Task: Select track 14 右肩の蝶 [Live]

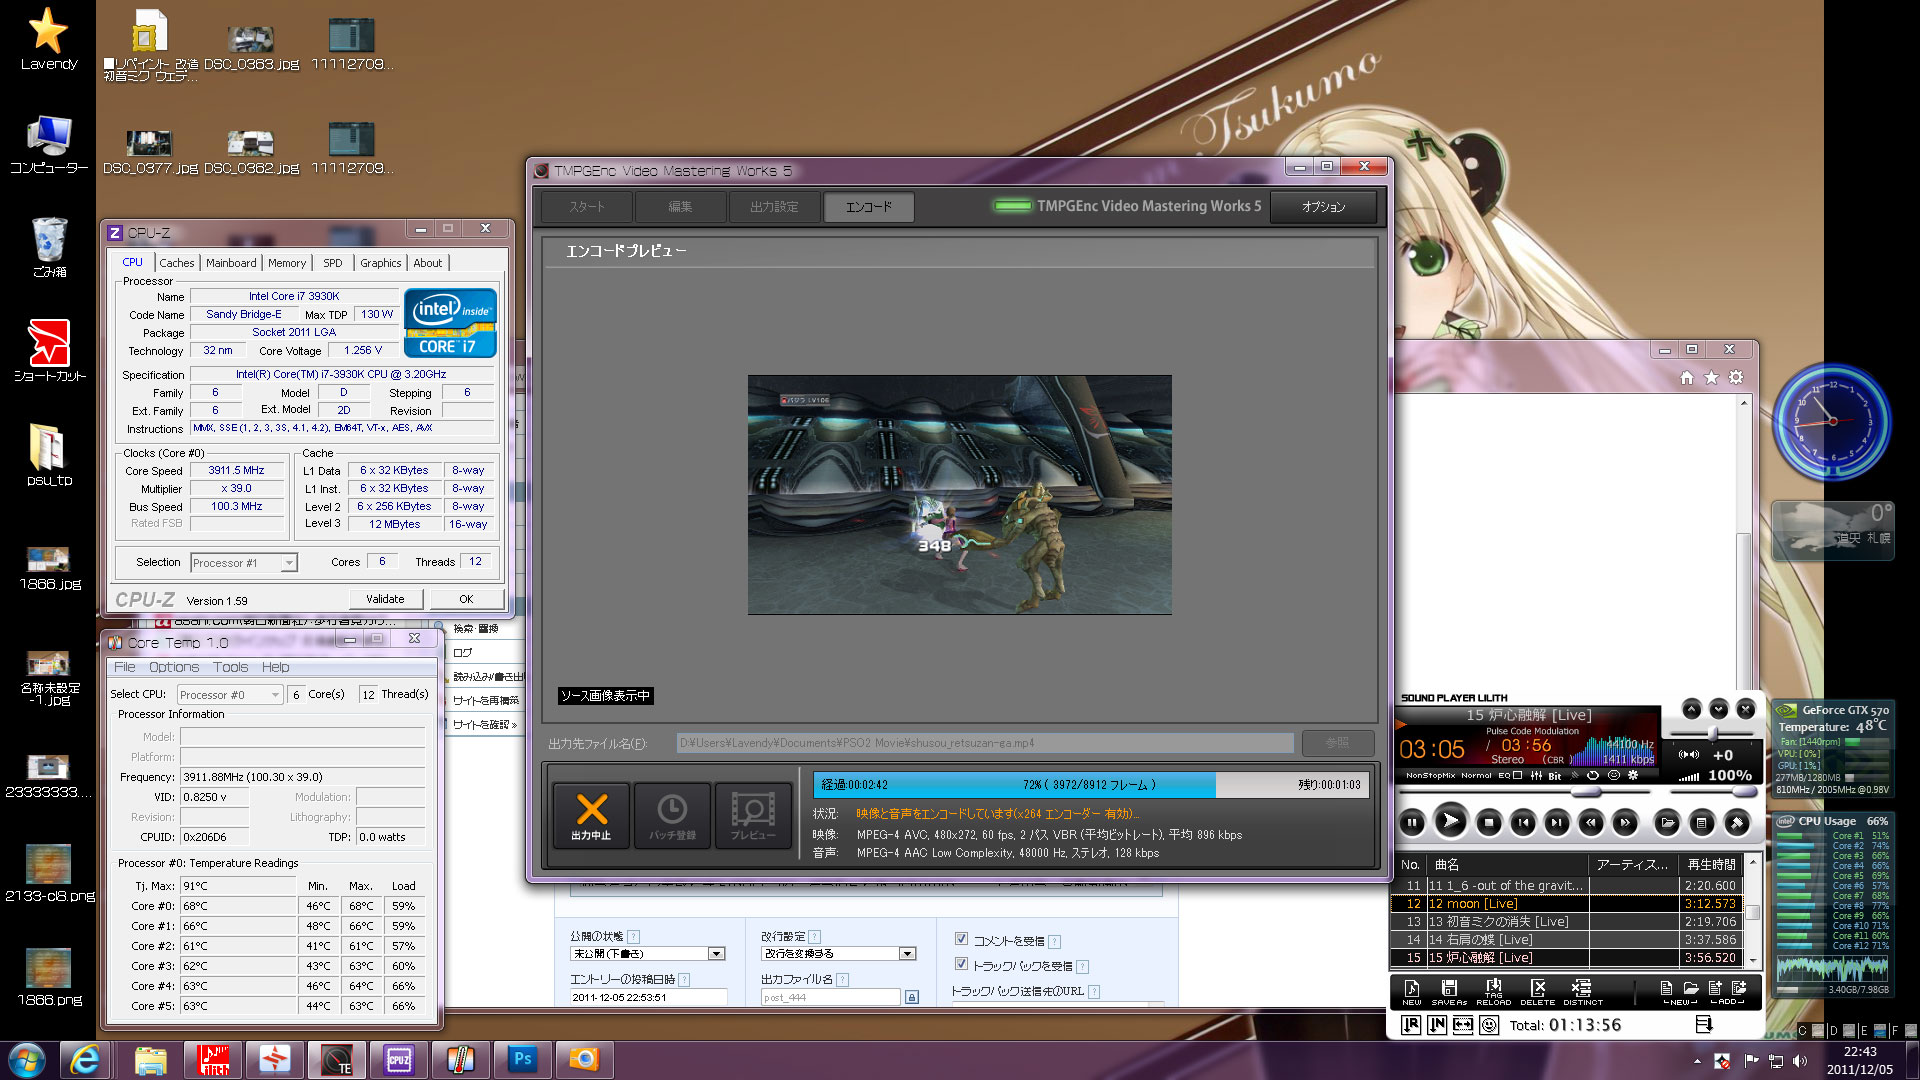Action: [1567, 939]
